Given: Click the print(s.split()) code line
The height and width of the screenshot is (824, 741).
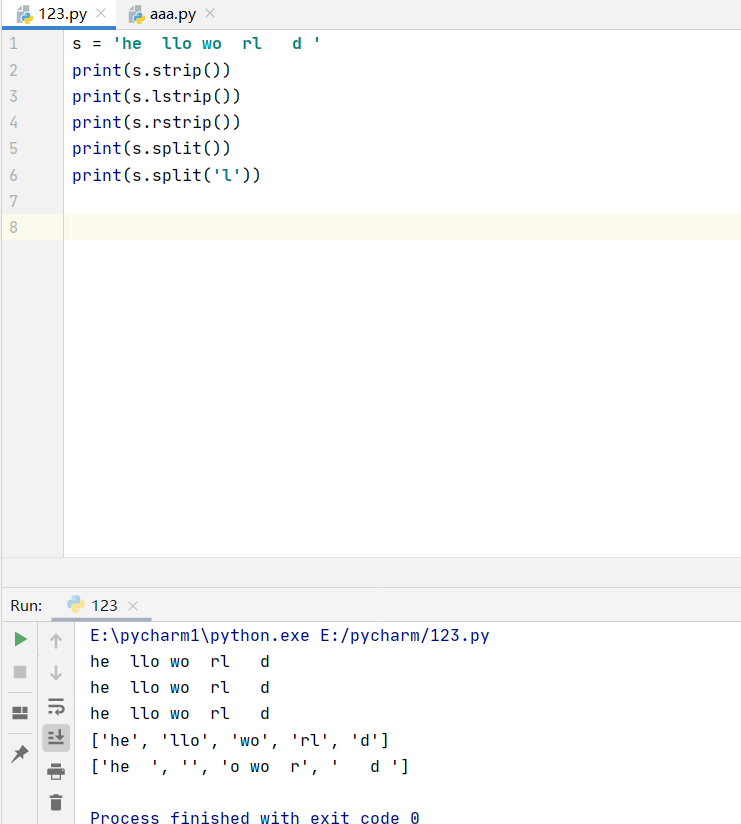Looking at the screenshot, I should [151, 148].
